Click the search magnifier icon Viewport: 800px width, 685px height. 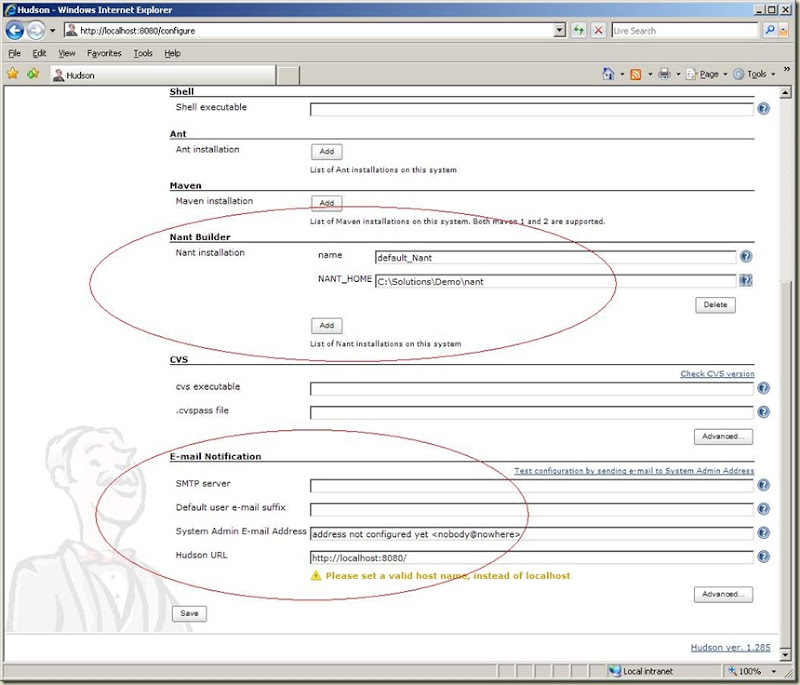tap(769, 30)
